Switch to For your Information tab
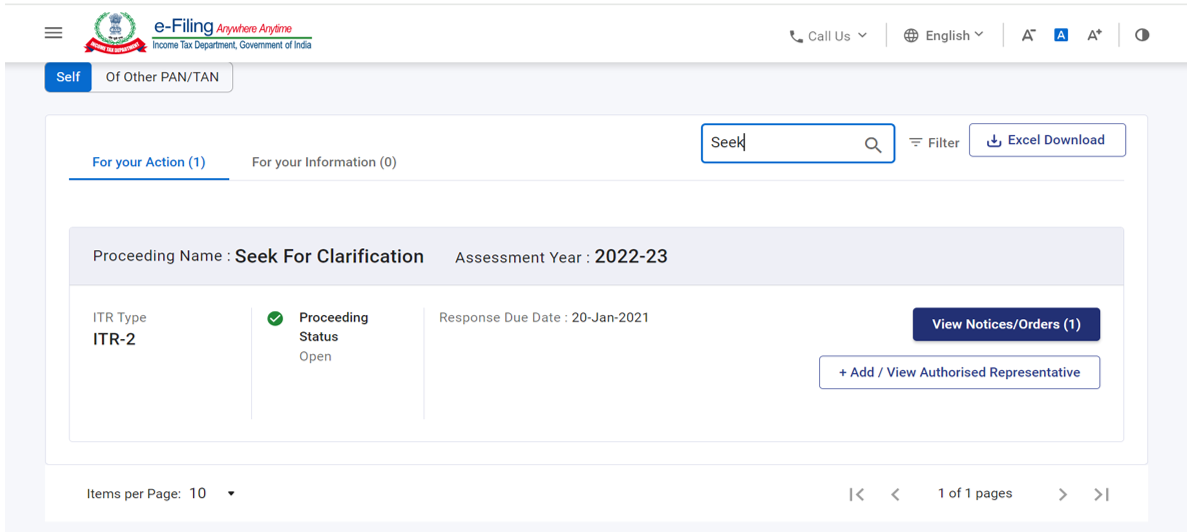Viewport: 1187px width, 532px height. tap(324, 162)
